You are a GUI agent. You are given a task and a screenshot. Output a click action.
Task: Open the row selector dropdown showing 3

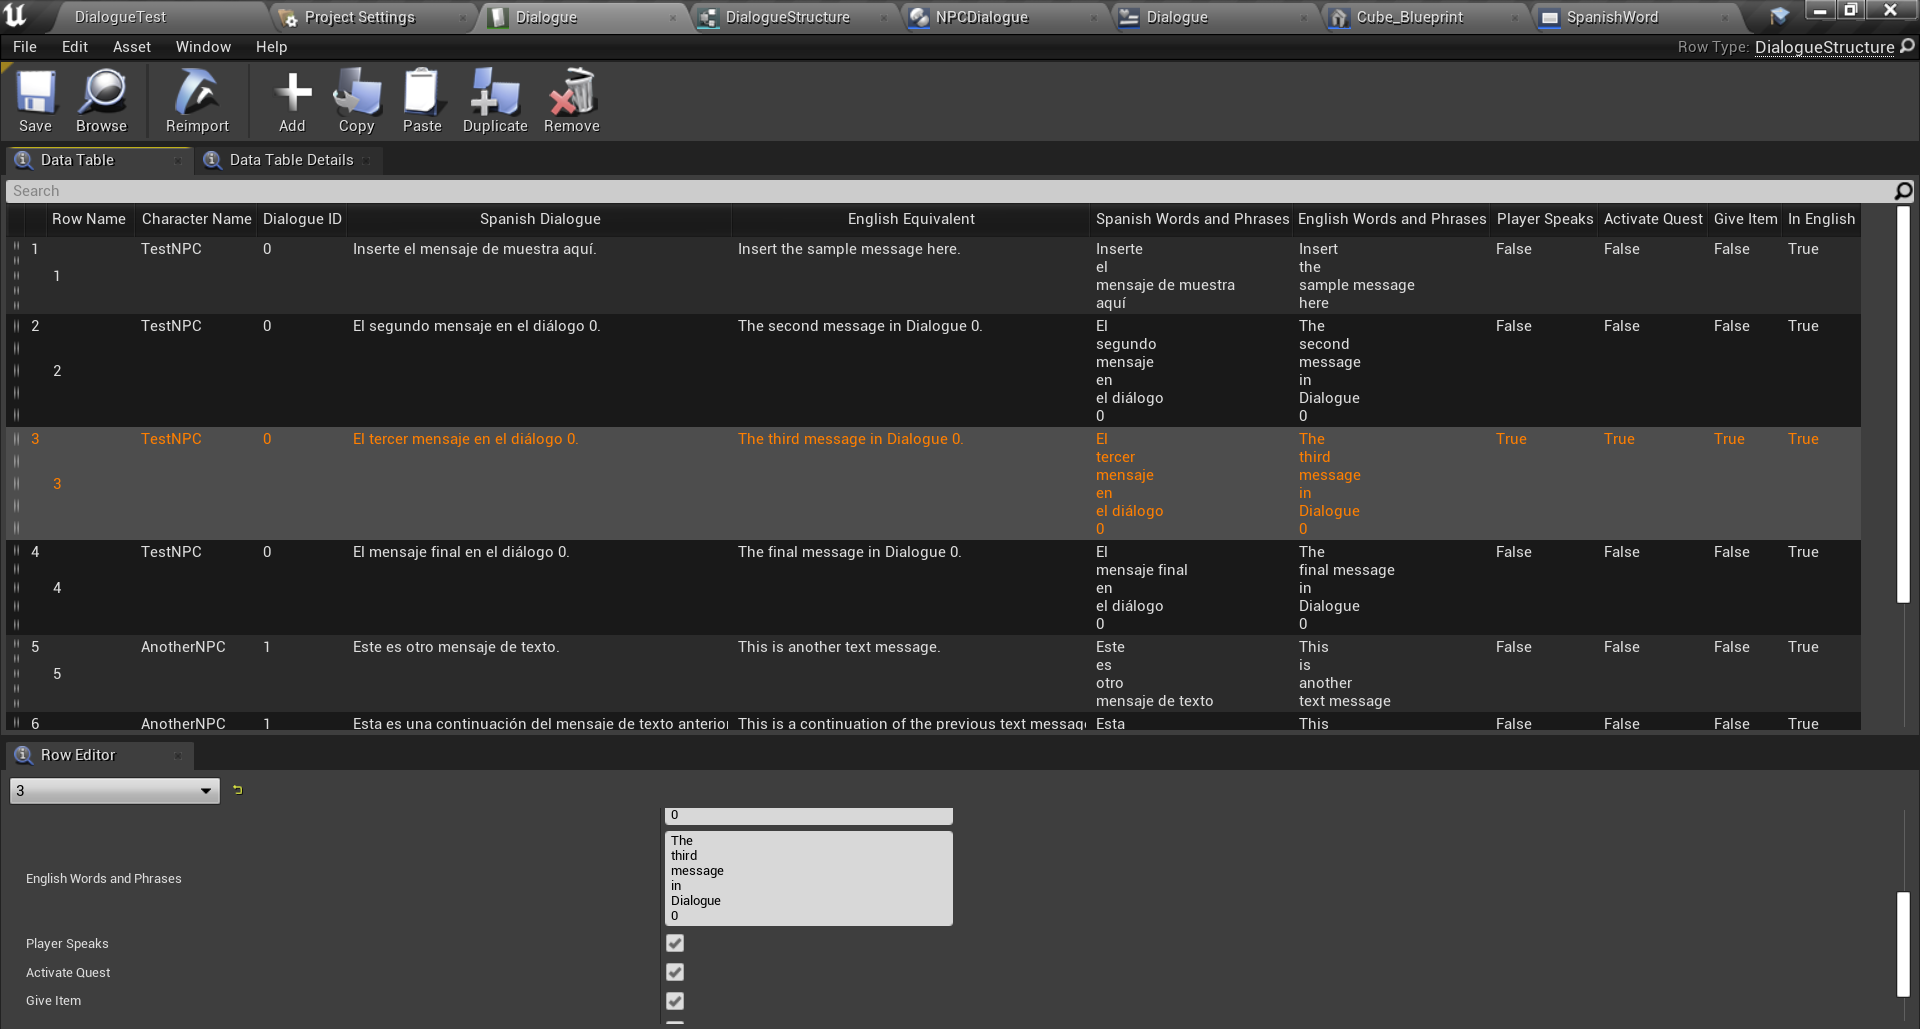114,791
